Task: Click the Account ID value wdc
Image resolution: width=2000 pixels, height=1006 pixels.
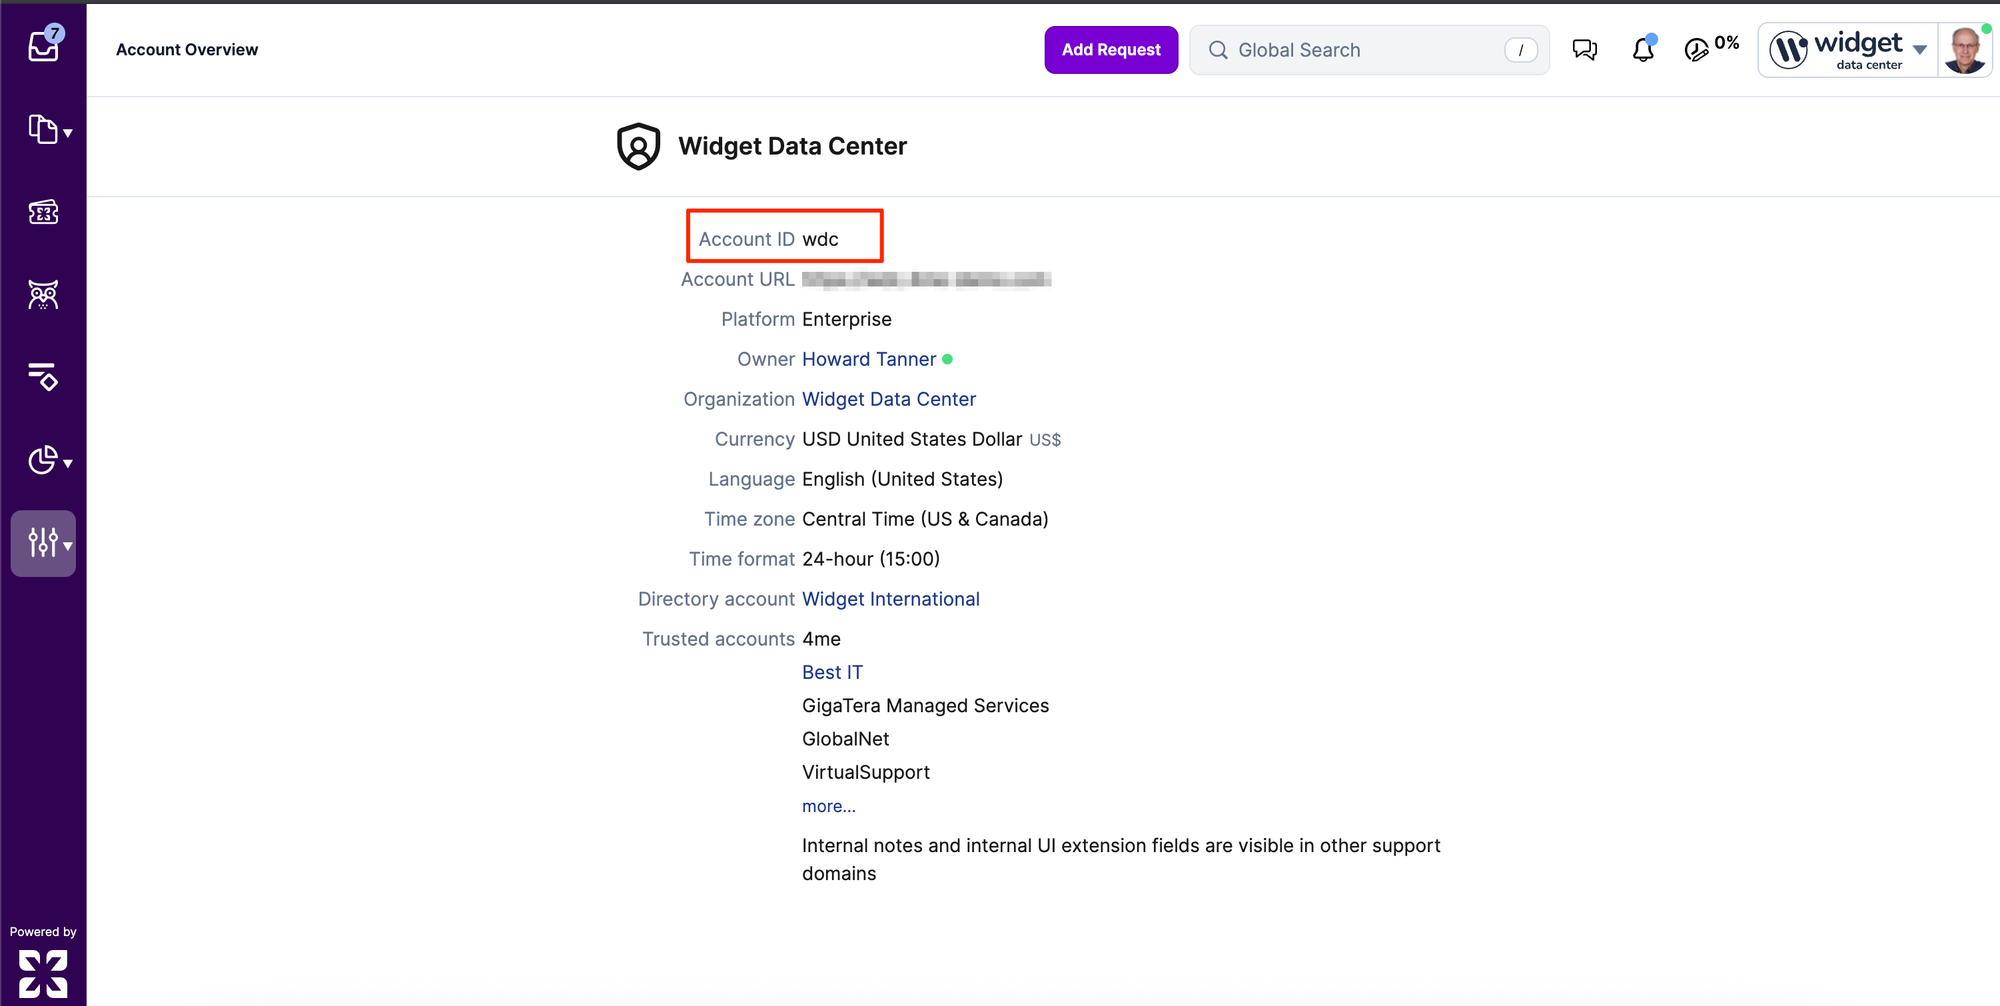Action: point(820,239)
